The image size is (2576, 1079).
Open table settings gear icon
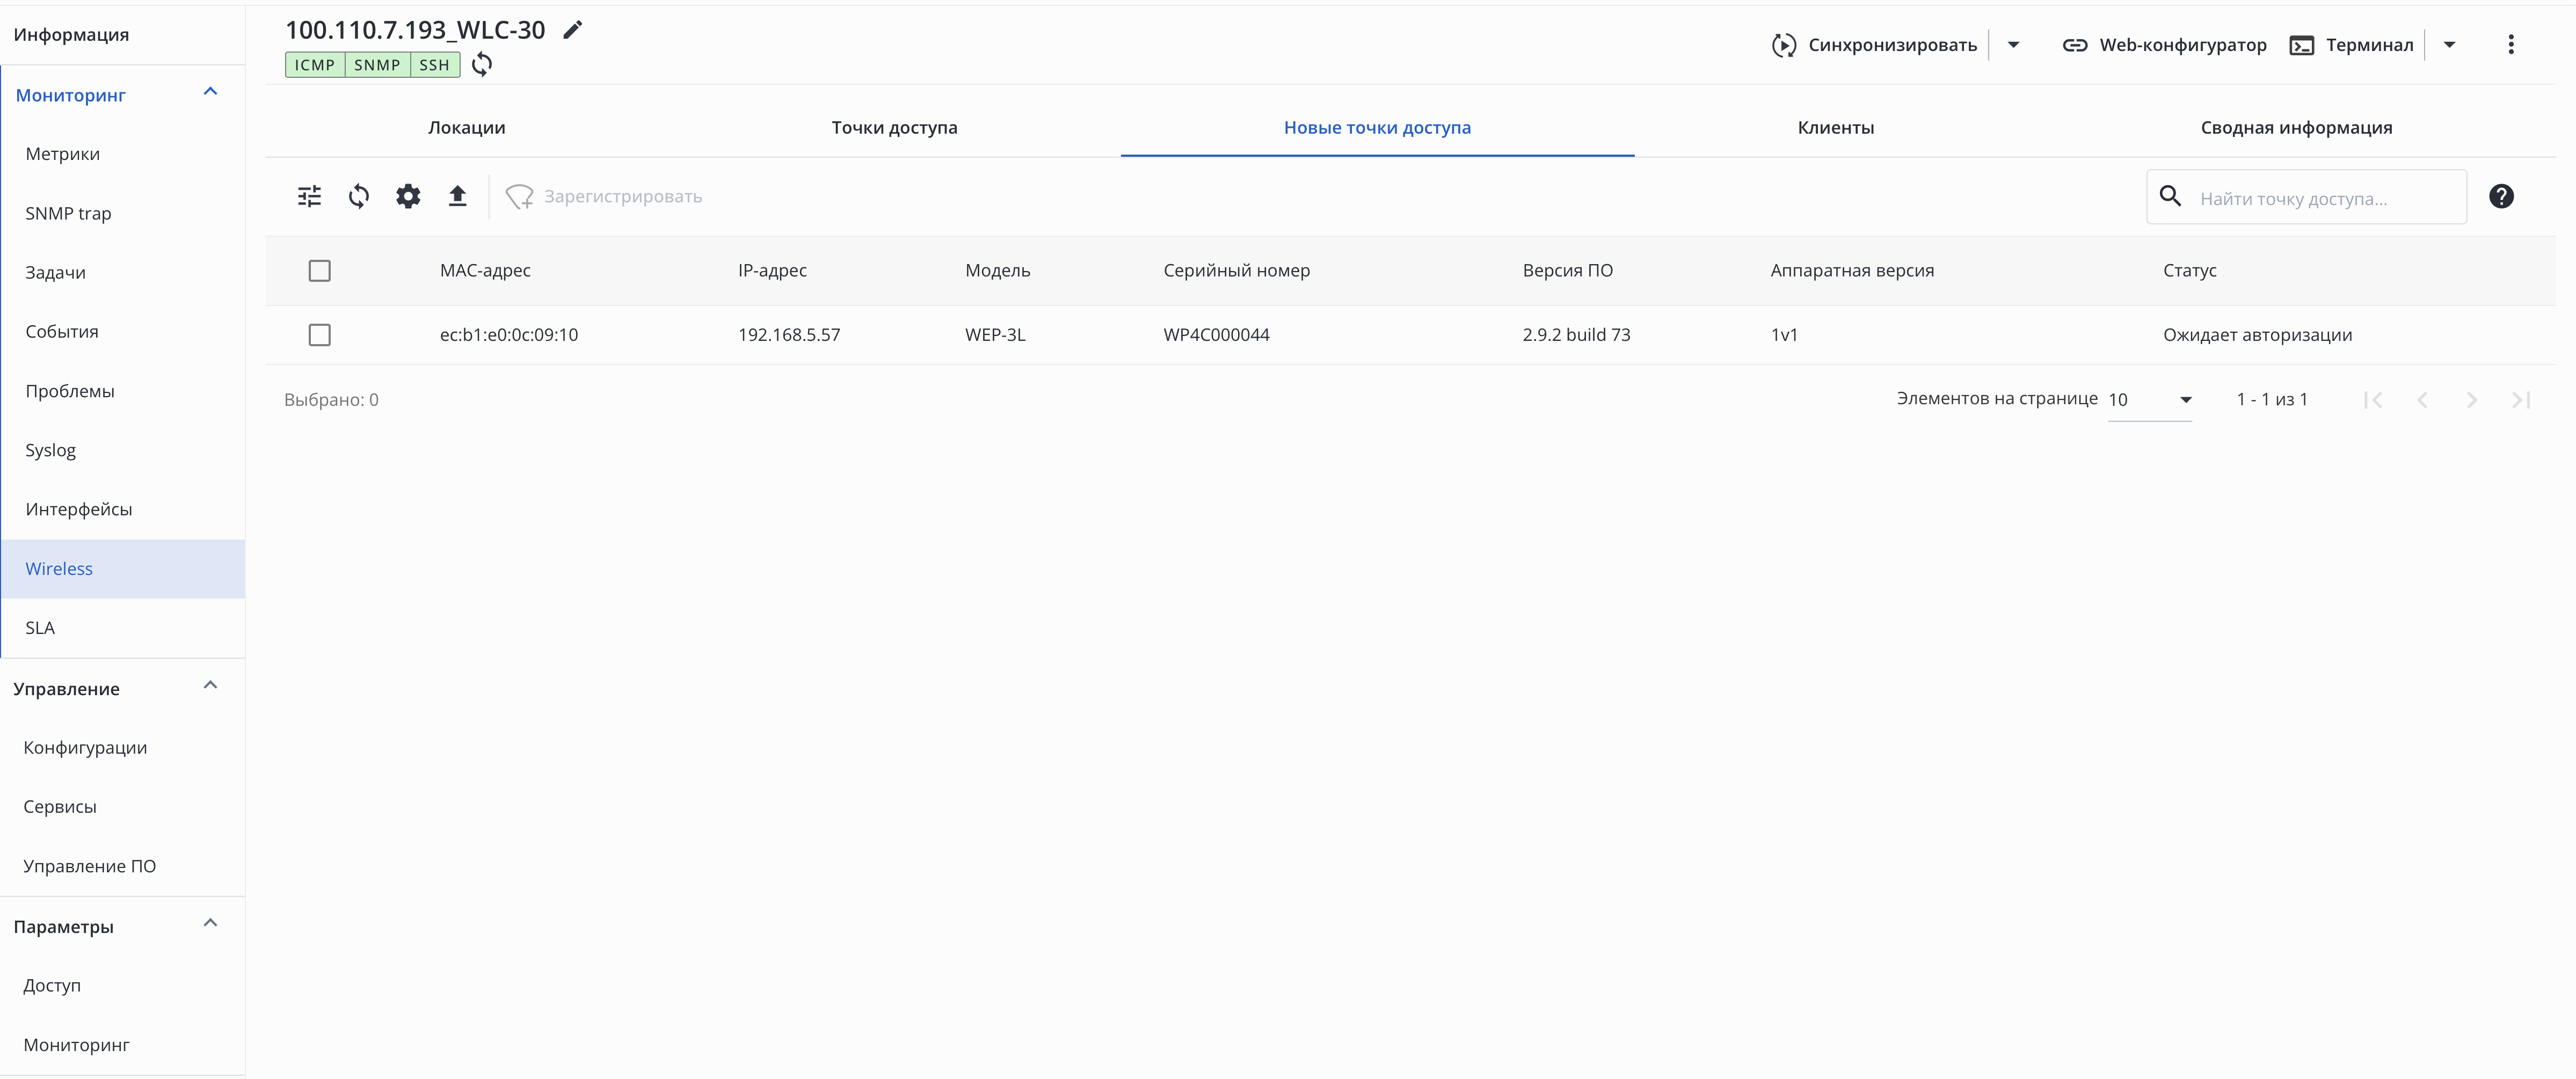coord(408,196)
